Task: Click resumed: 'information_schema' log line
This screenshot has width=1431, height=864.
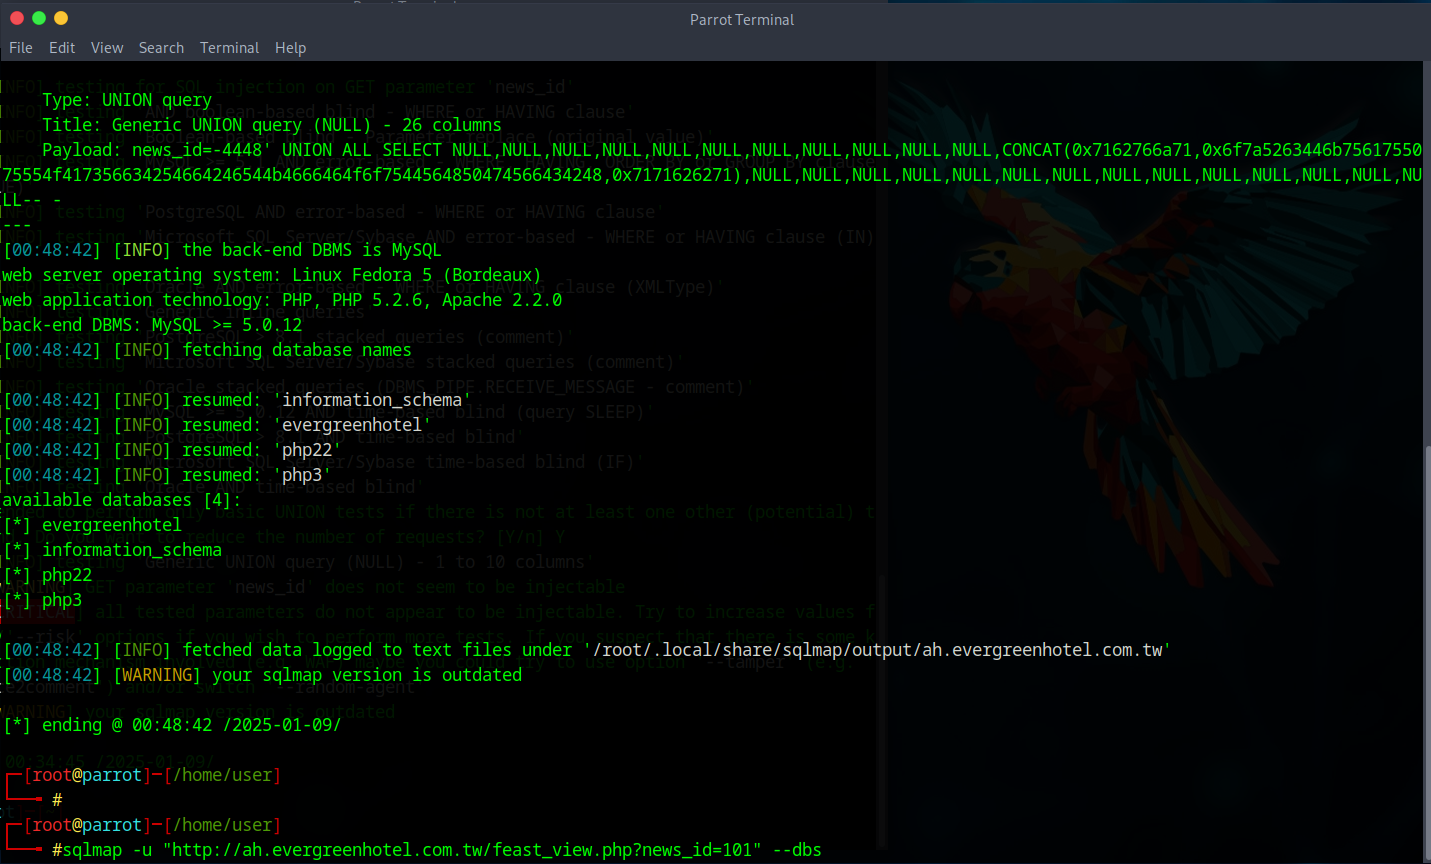Action: (237, 400)
